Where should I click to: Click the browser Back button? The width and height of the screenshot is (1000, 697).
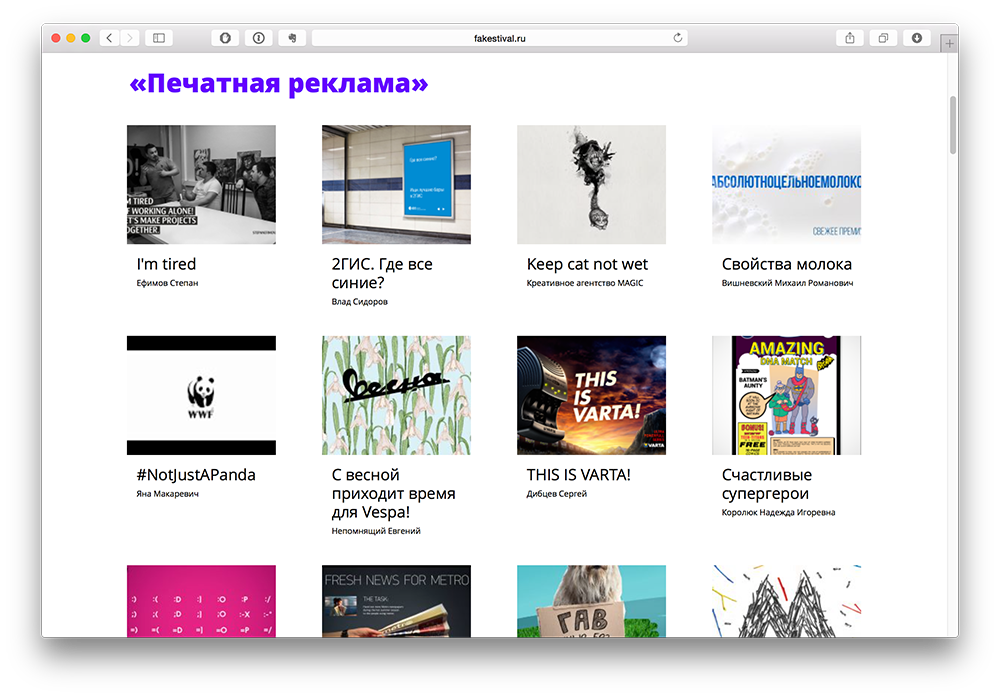pyautogui.click(x=109, y=38)
